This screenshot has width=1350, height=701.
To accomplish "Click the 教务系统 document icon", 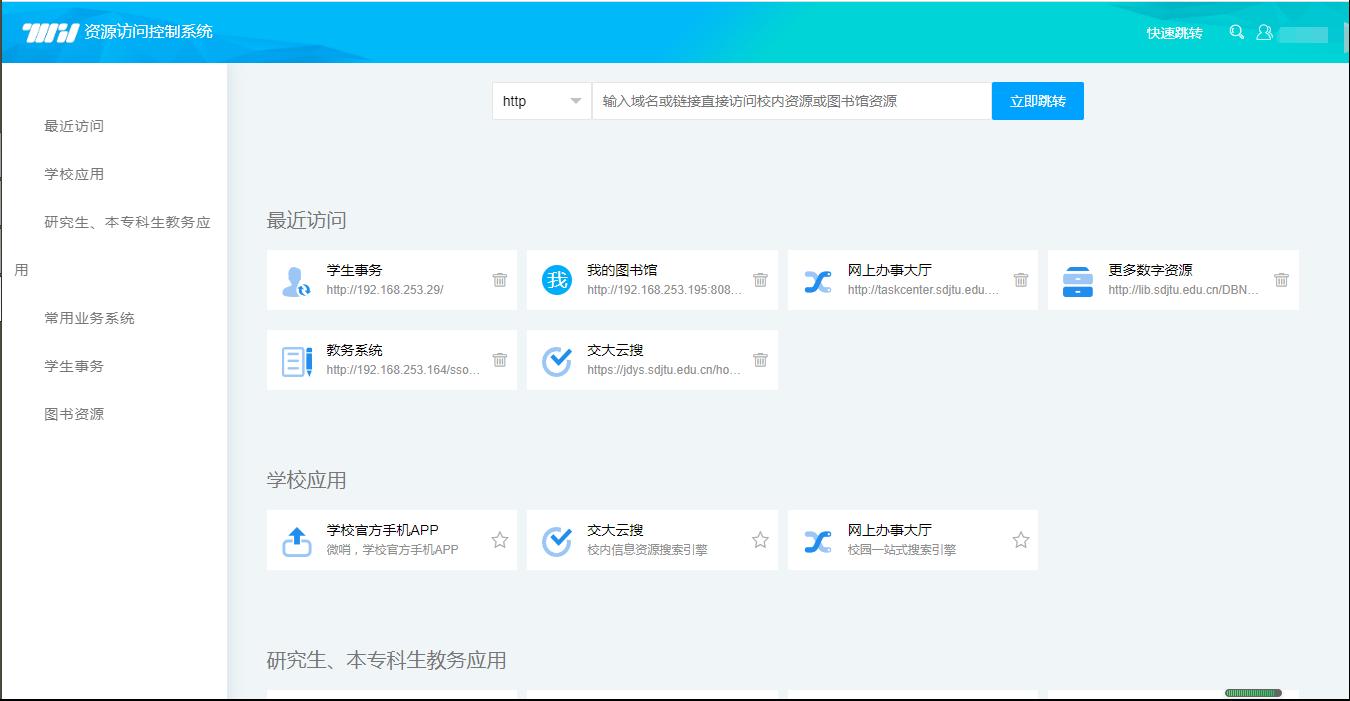I will click(297, 361).
